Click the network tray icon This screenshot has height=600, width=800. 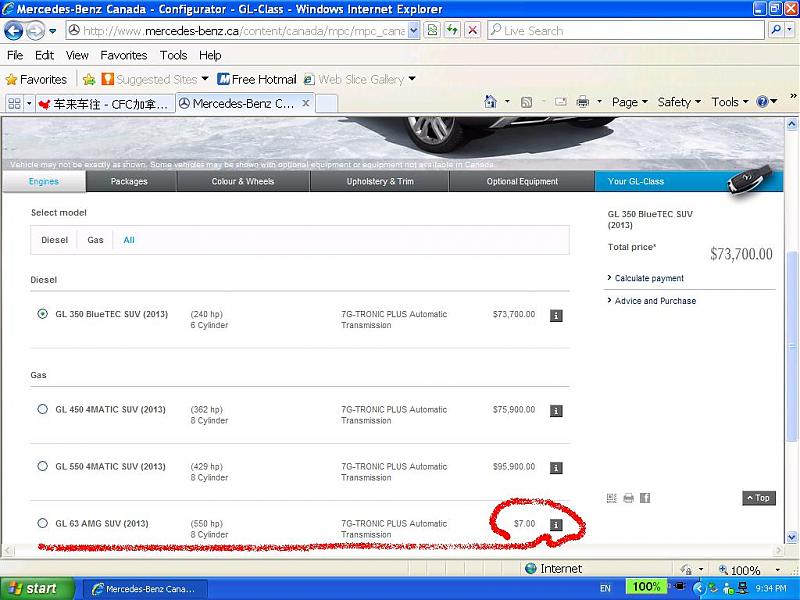click(x=743, y=588)
